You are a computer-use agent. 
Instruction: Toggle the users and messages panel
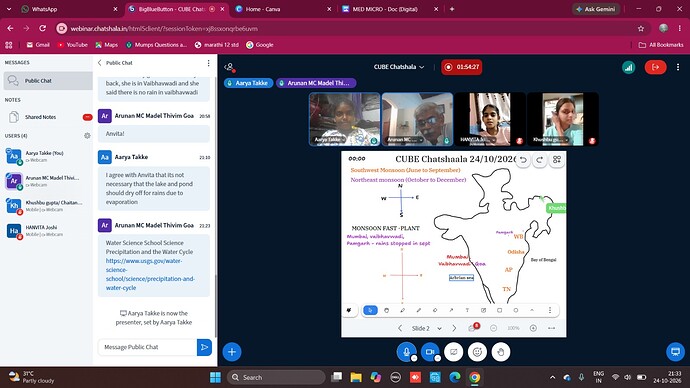[x=229, y=67]
